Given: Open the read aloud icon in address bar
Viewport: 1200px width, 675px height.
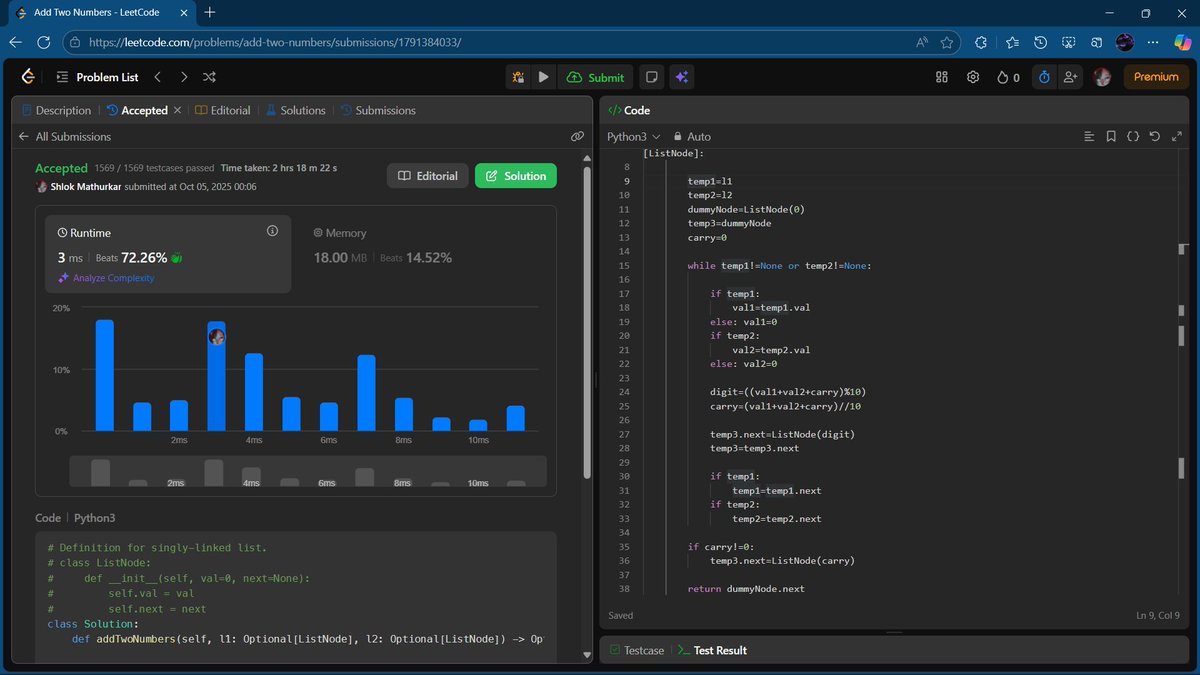Looking at the screenshot, I should (921, 42).
